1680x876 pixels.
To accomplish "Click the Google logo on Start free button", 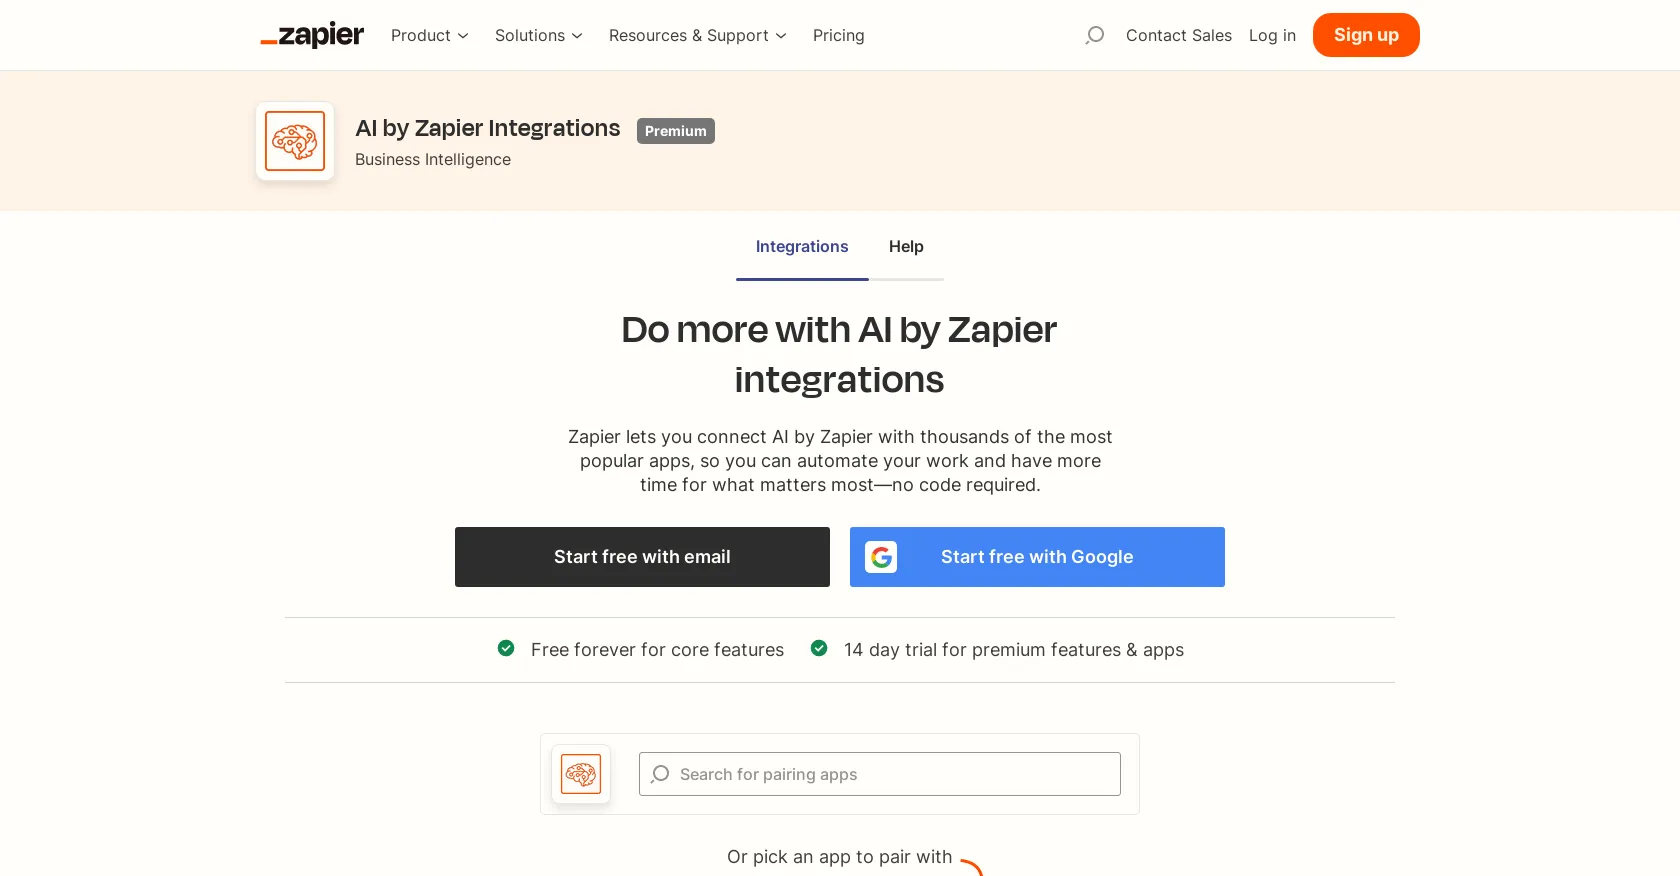I will pos(881,557).
